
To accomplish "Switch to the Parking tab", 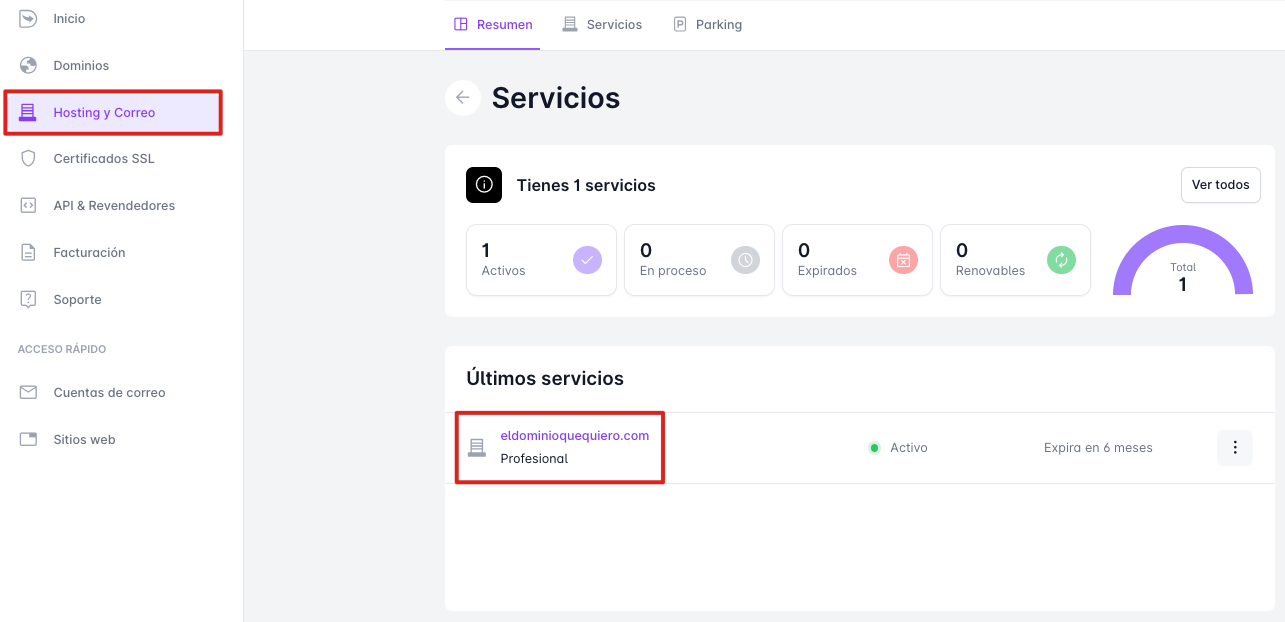I will point(707,24).
